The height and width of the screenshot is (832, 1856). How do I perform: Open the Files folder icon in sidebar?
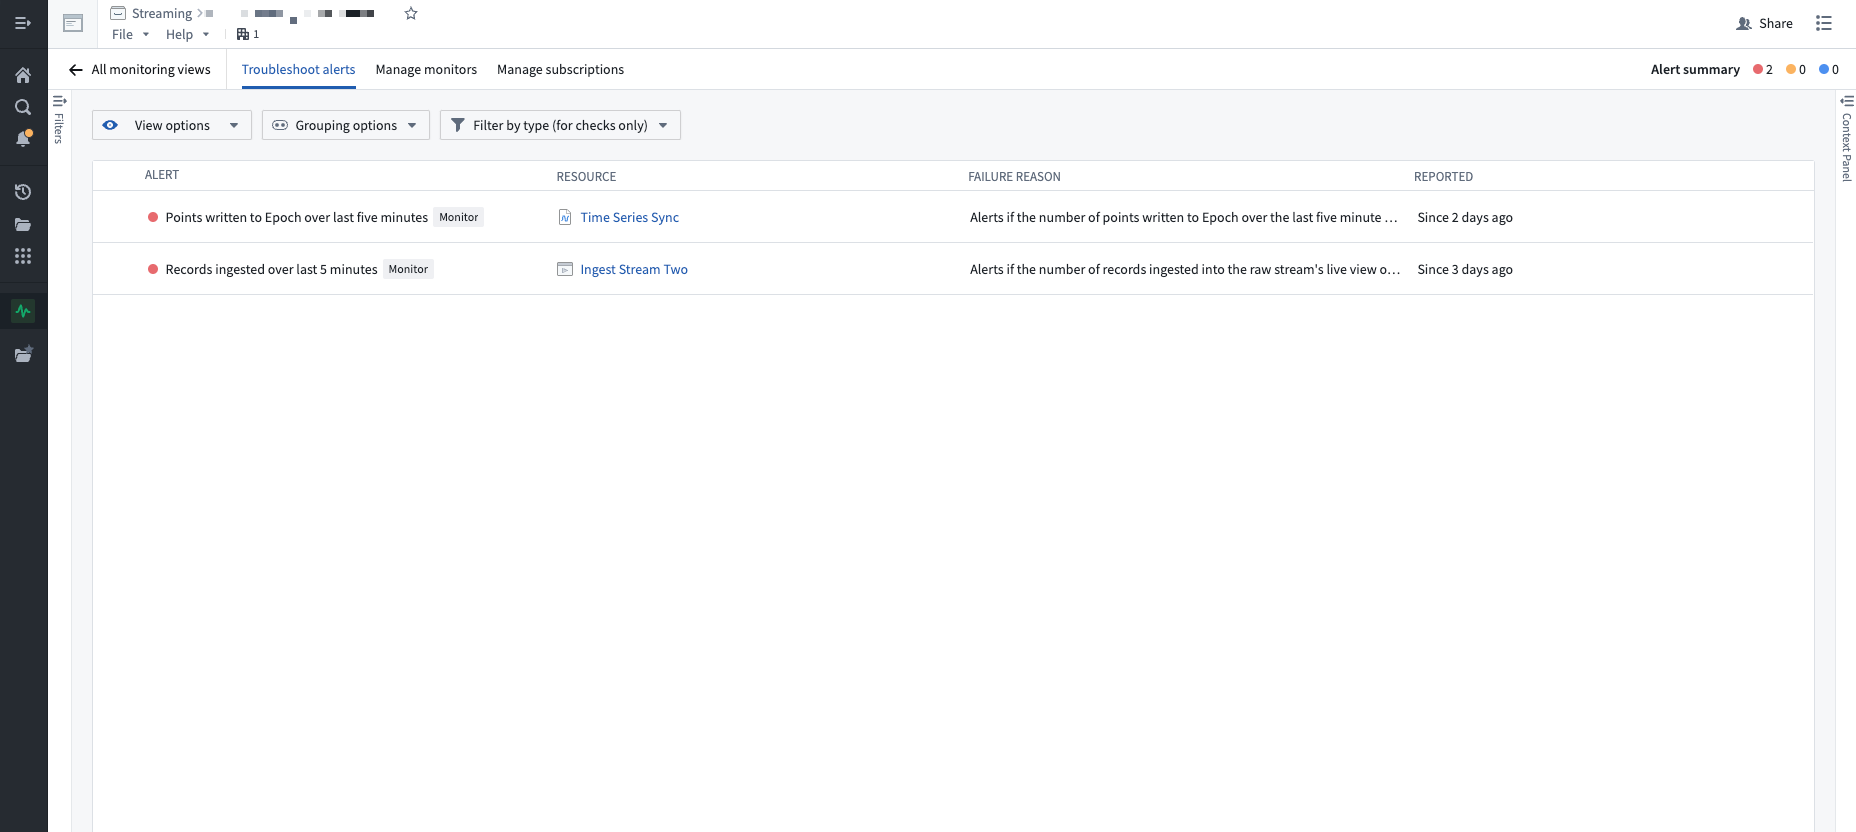pyautogui.click(x=23, y=224)
